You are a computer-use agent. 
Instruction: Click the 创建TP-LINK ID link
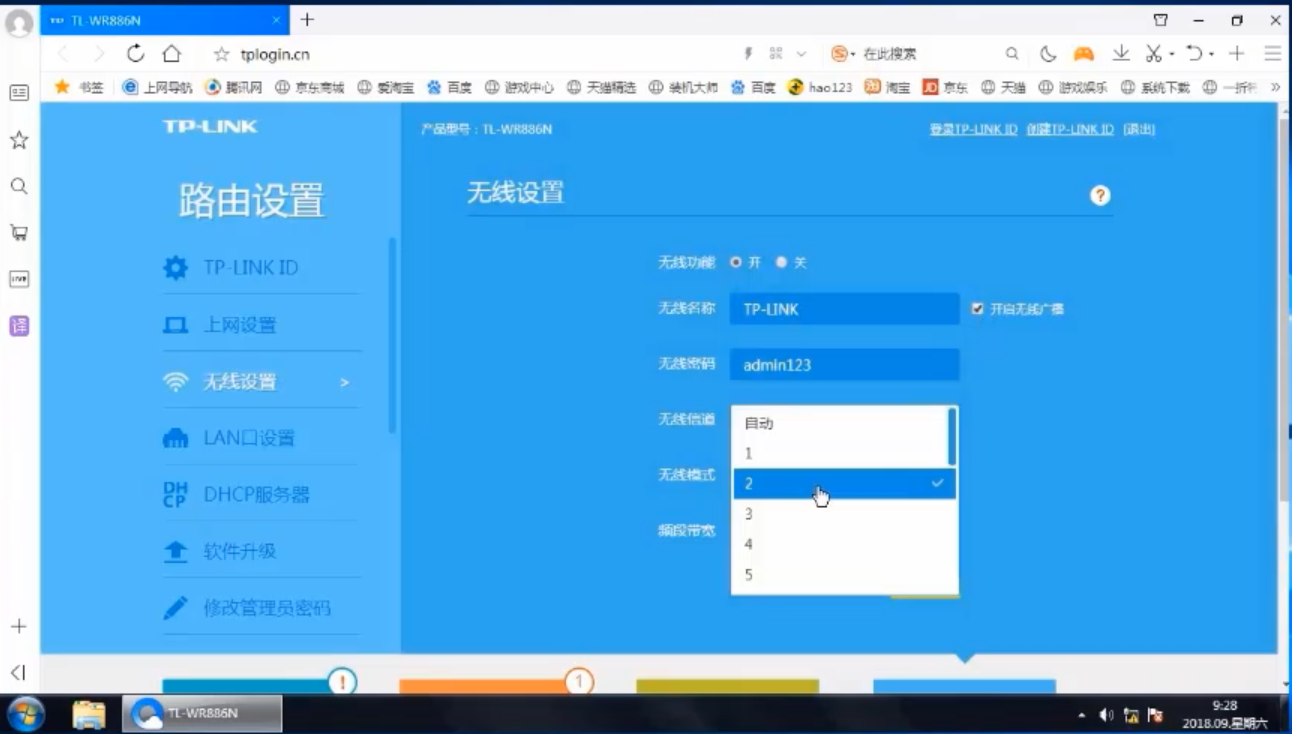(x=1069, y=130)
